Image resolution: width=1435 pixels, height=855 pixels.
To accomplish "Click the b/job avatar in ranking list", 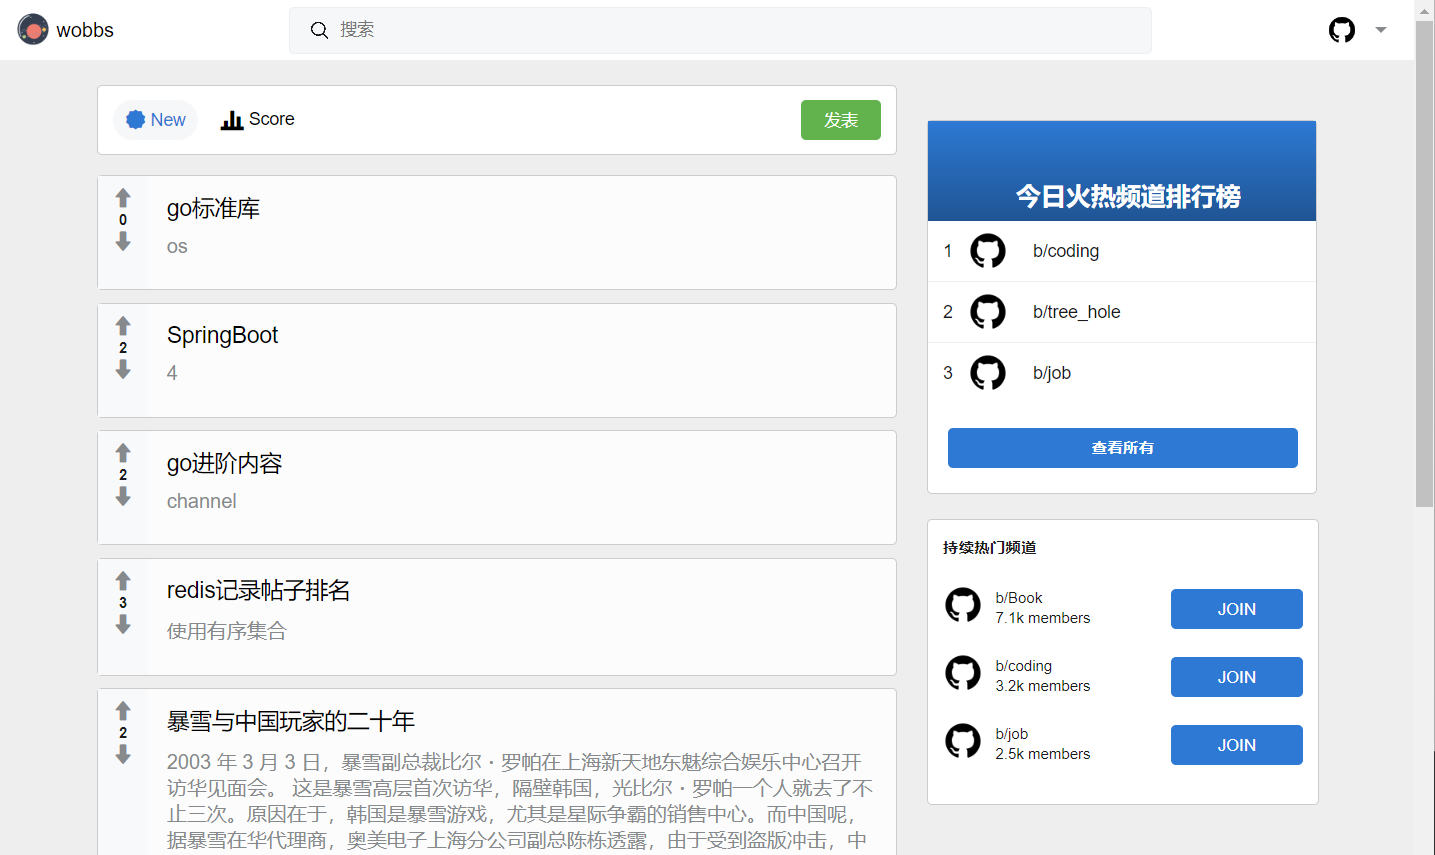I will [988, 372].
